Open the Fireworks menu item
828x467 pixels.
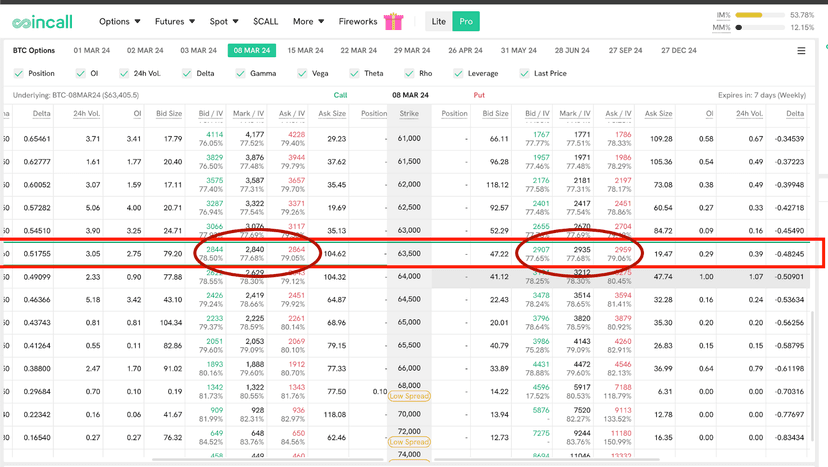click(x=358, y=22)
